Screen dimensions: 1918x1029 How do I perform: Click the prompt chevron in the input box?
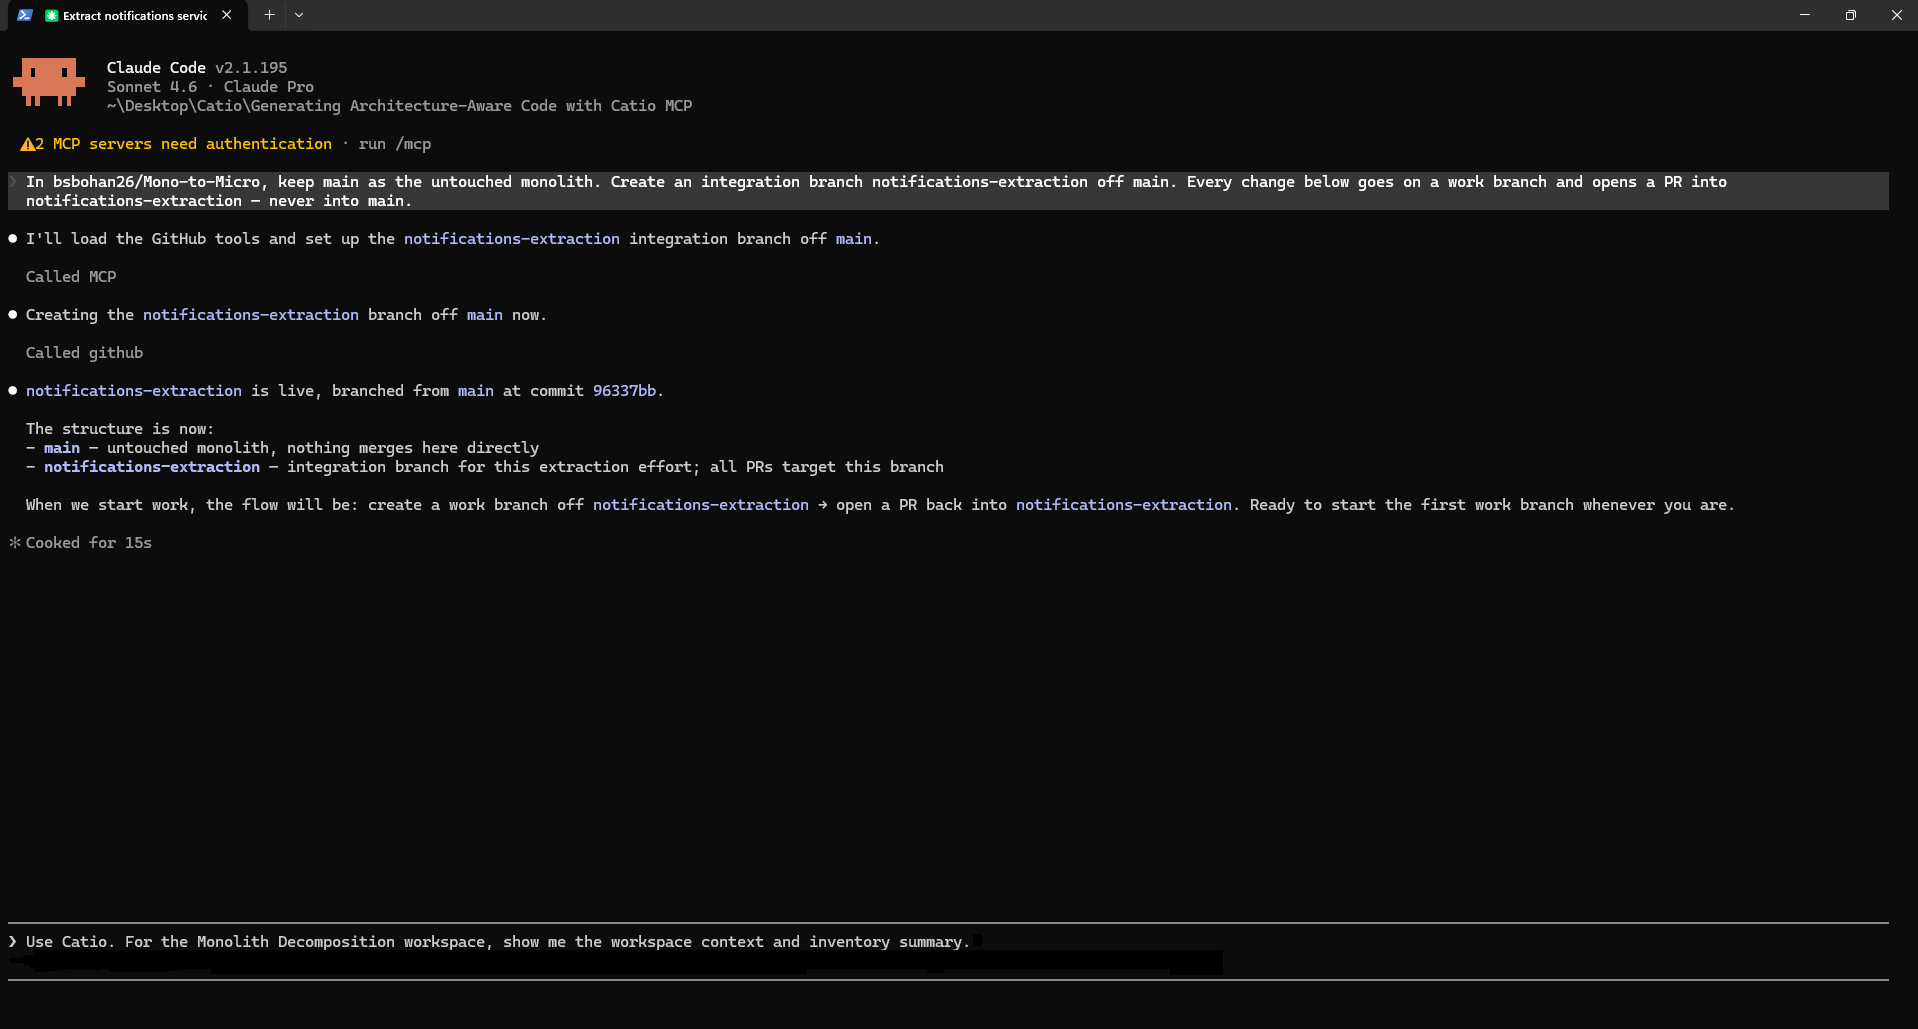point(13,942)
